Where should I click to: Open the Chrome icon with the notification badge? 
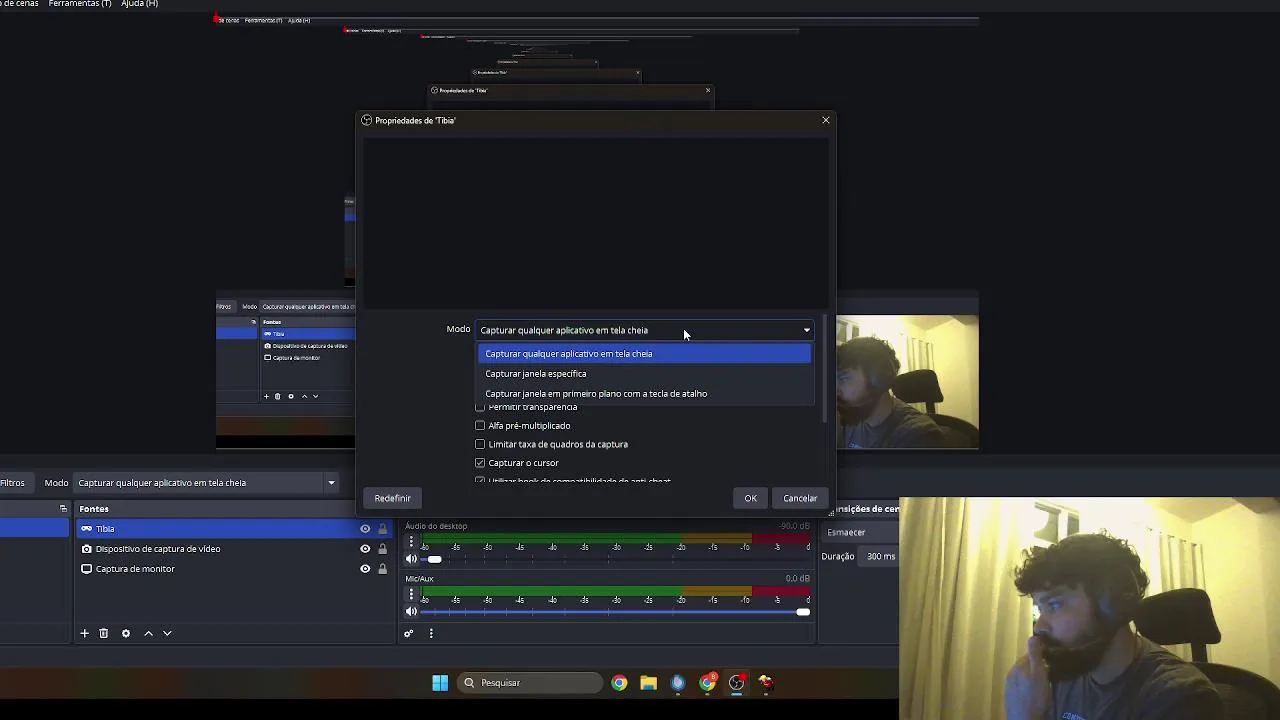point(708,683)
